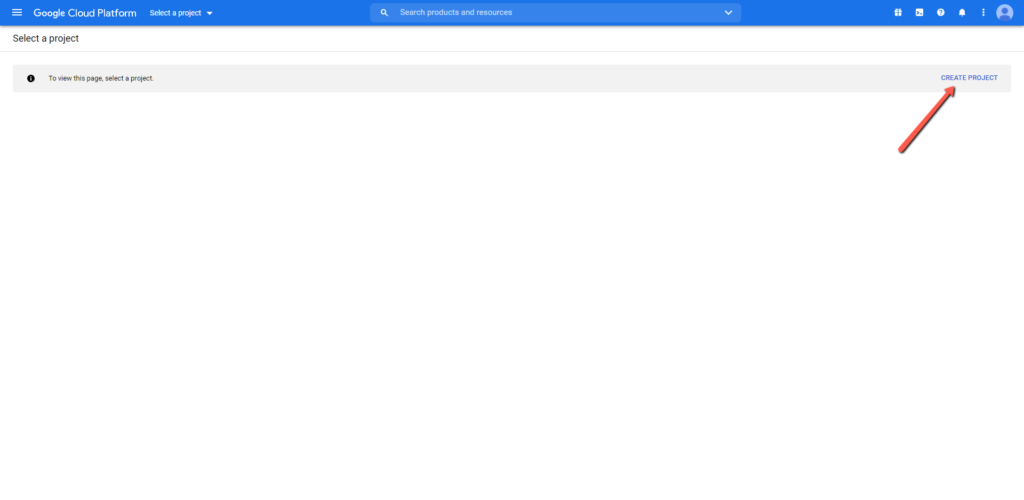
Task: Open the Select a project dropdown
Action: coord(181,13)
